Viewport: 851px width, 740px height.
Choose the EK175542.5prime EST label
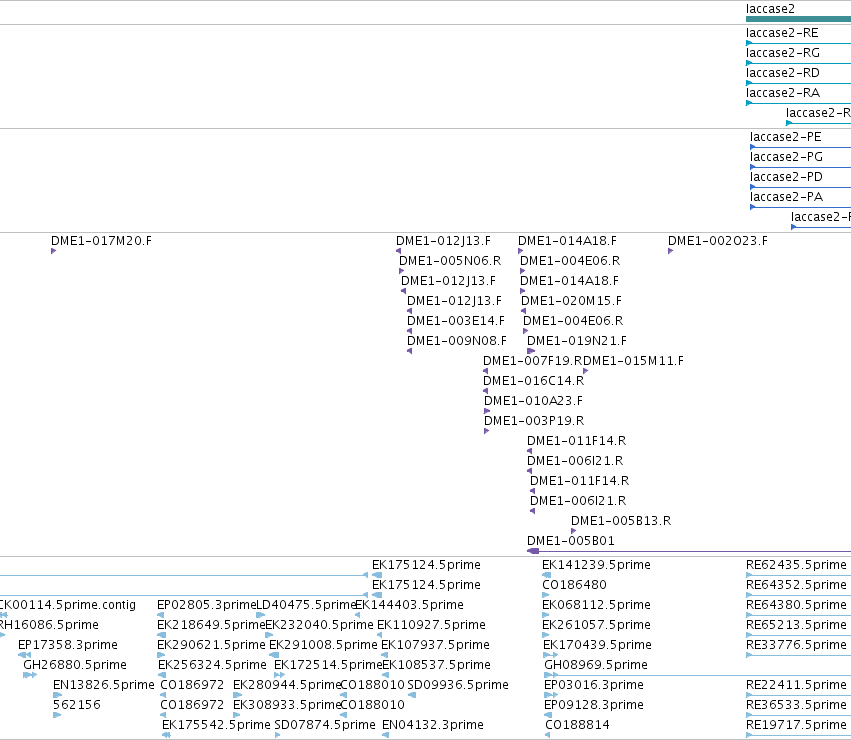pos(216,726)
